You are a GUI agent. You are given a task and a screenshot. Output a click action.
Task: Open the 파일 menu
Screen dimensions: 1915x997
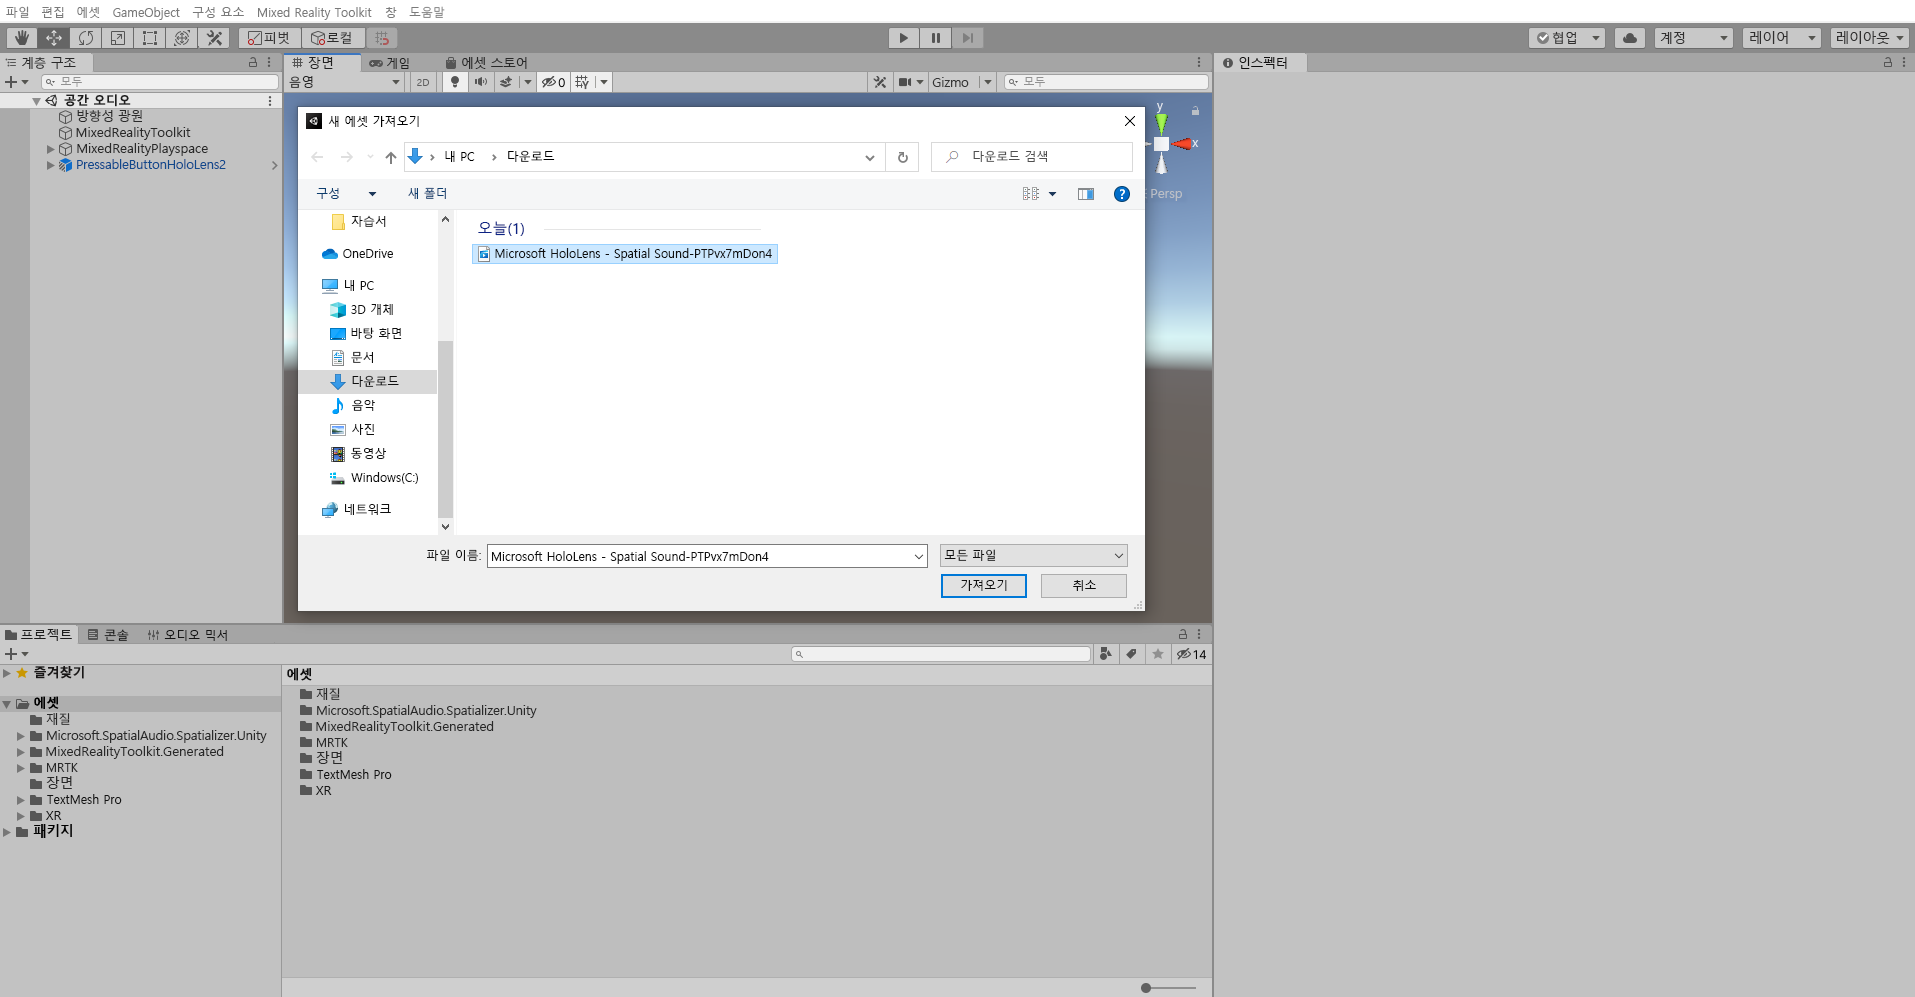pos(18,12)
